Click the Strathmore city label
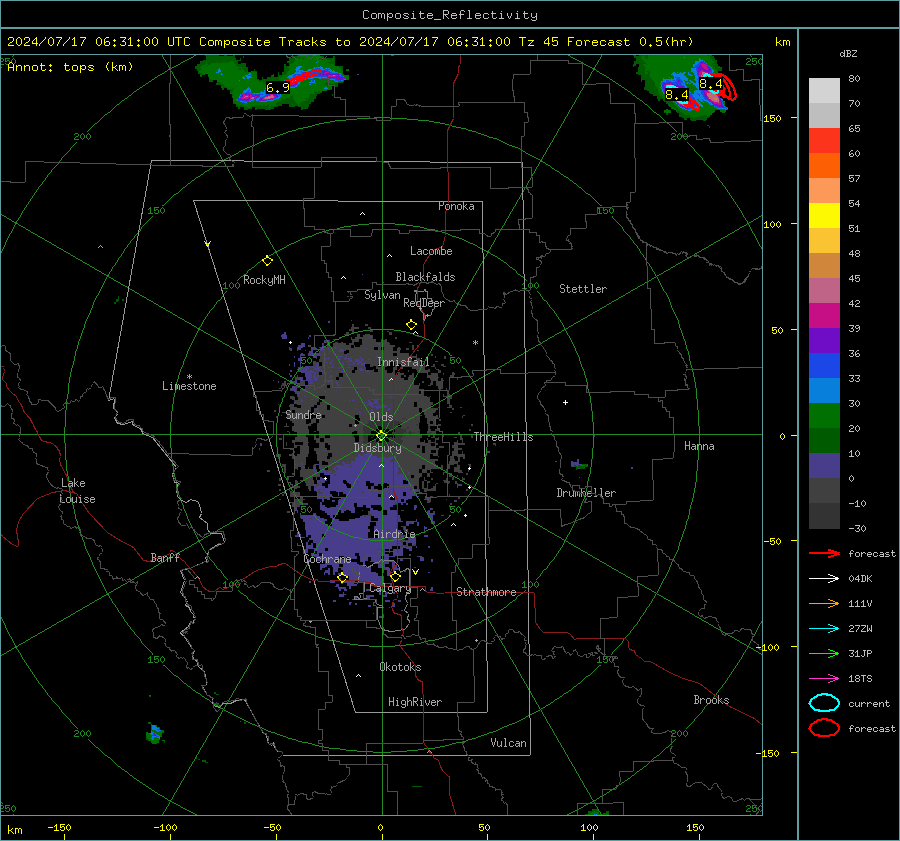Screen dimensions: 900x841 [486, 592]
